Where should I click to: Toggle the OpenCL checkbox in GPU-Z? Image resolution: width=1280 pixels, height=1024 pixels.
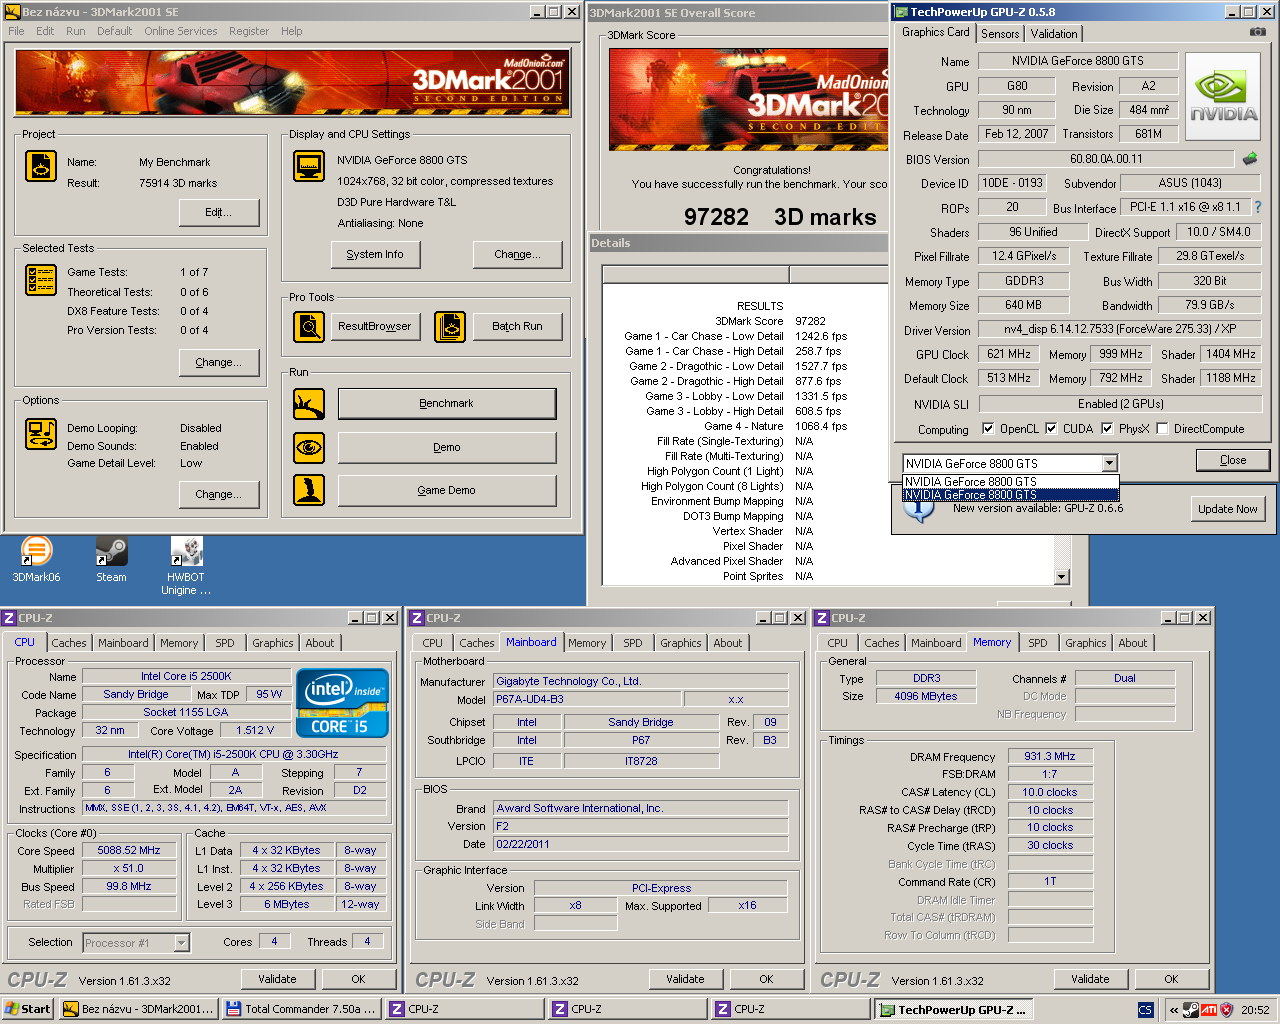tap(988, 429)
